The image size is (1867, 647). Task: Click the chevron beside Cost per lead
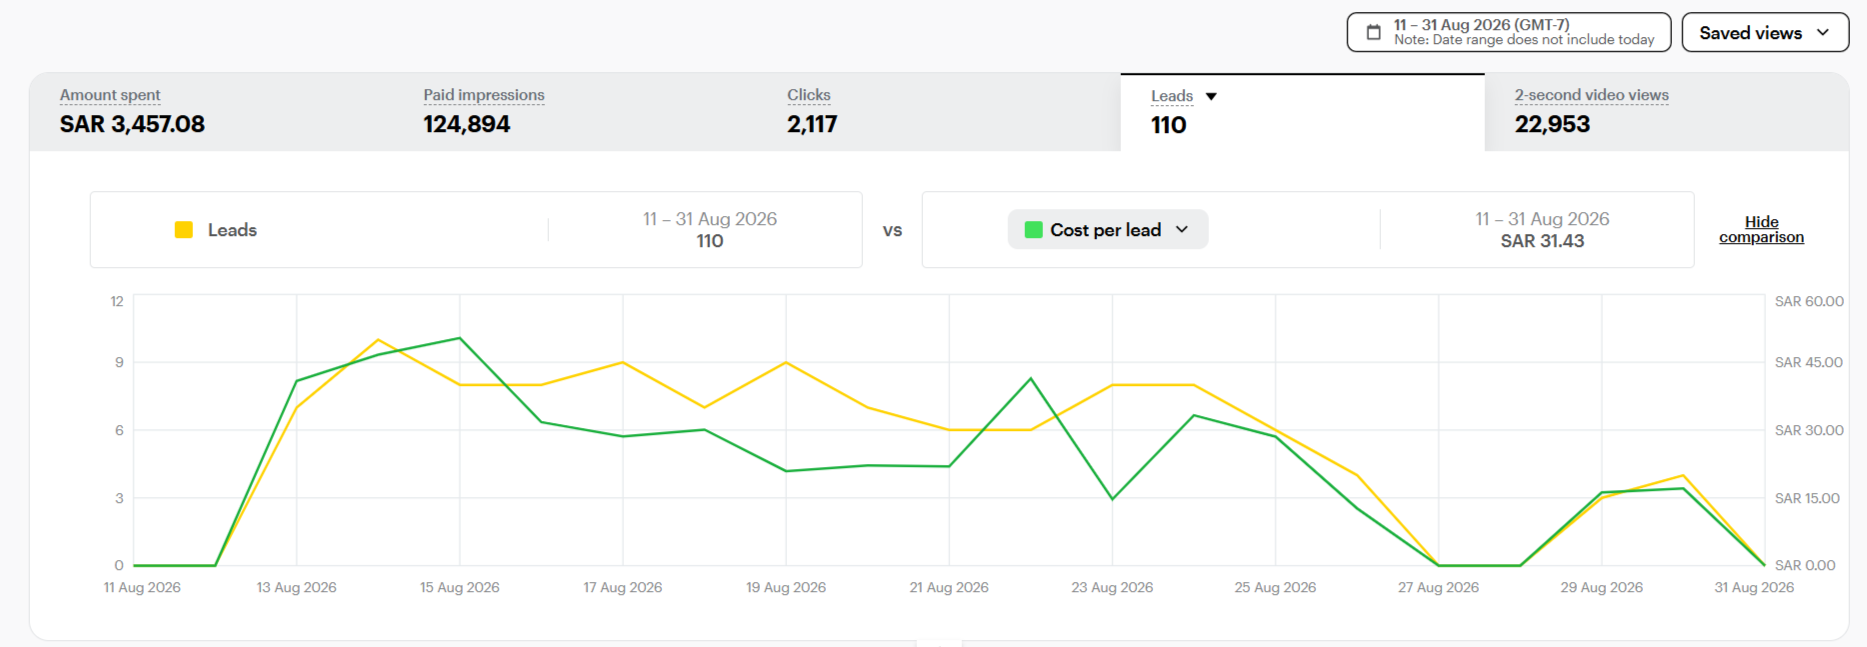1182,229
